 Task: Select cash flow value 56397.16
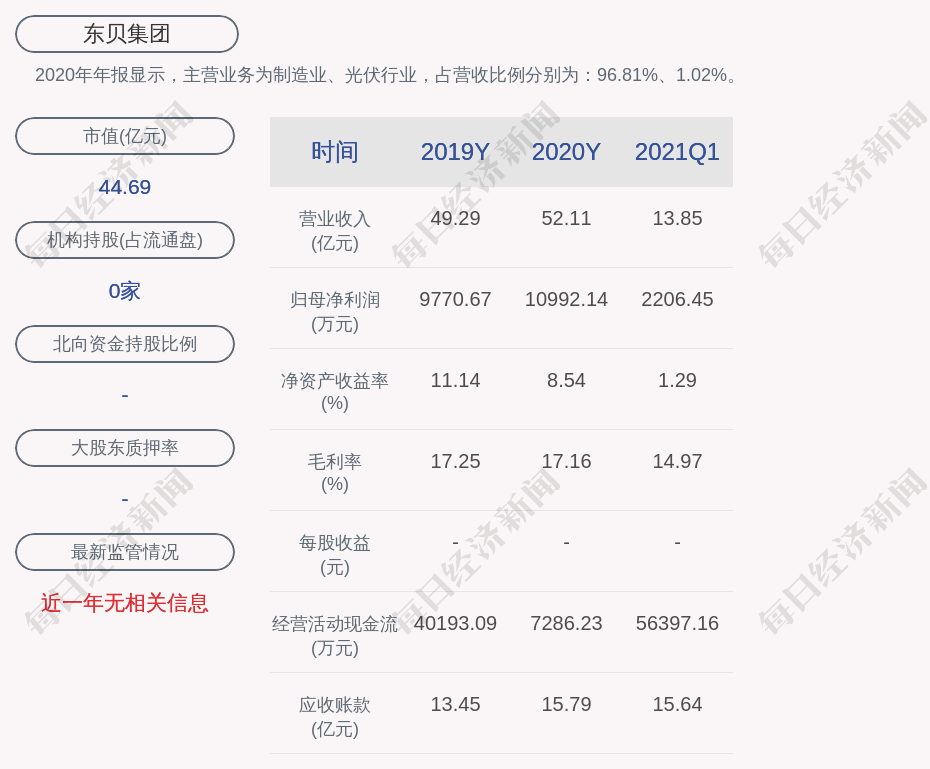tap(677, 623)
